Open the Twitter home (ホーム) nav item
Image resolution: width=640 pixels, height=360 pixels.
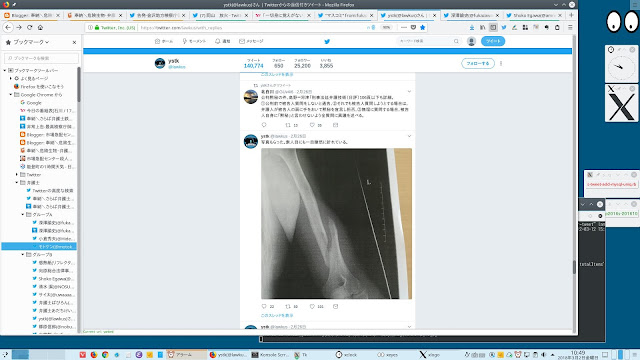(x=164, y=41)
